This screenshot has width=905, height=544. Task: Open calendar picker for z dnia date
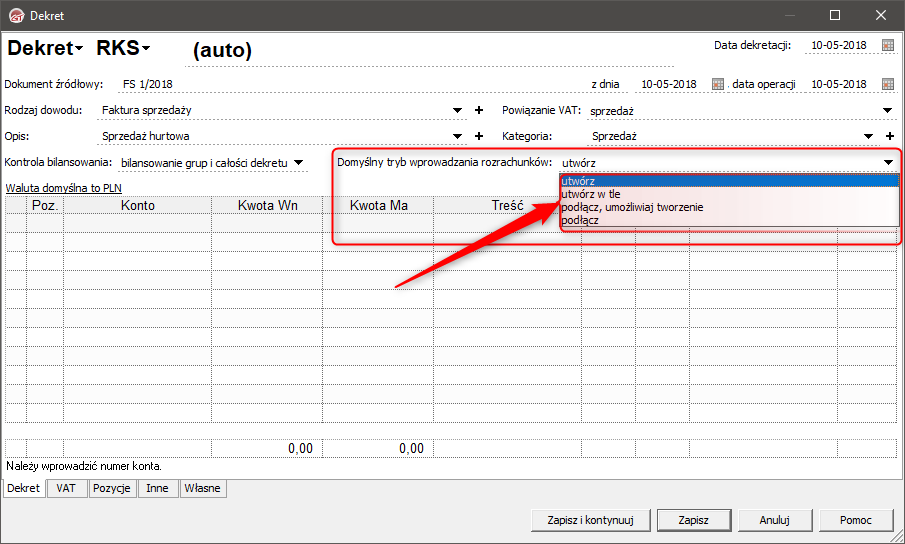(717, 84)
